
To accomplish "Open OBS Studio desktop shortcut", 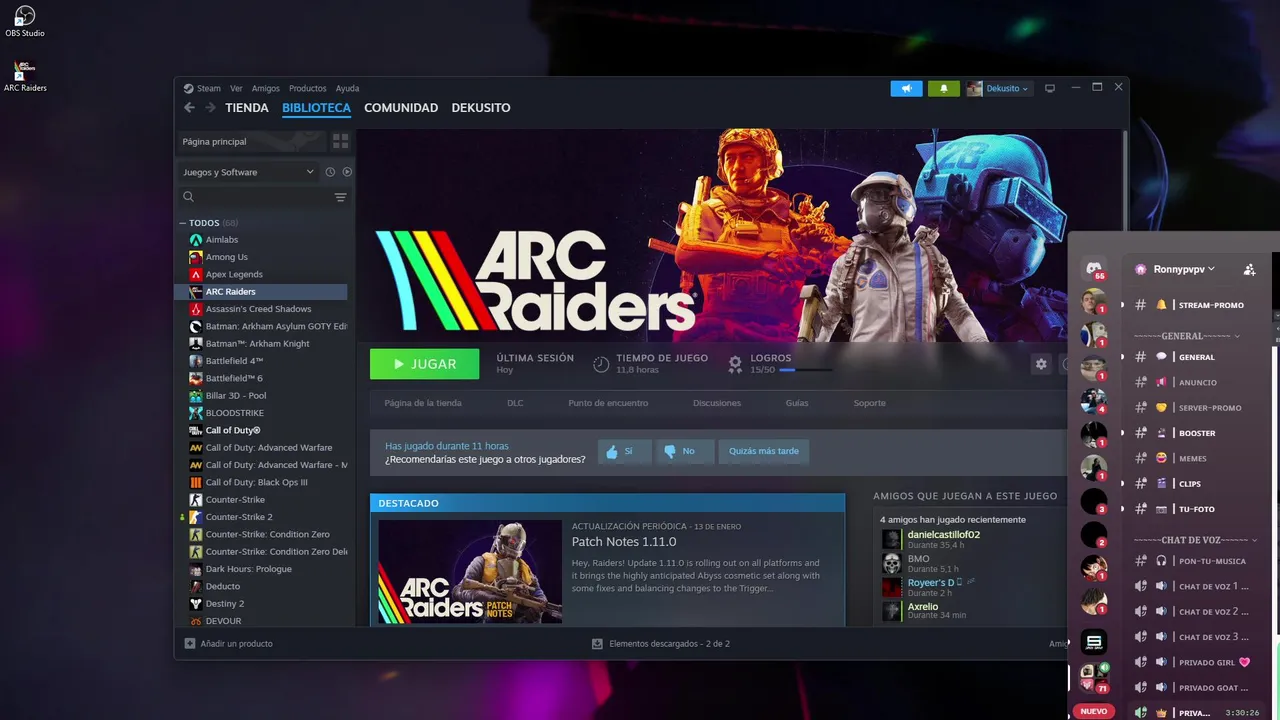I will pyautogui.click(x=25, y=21).
